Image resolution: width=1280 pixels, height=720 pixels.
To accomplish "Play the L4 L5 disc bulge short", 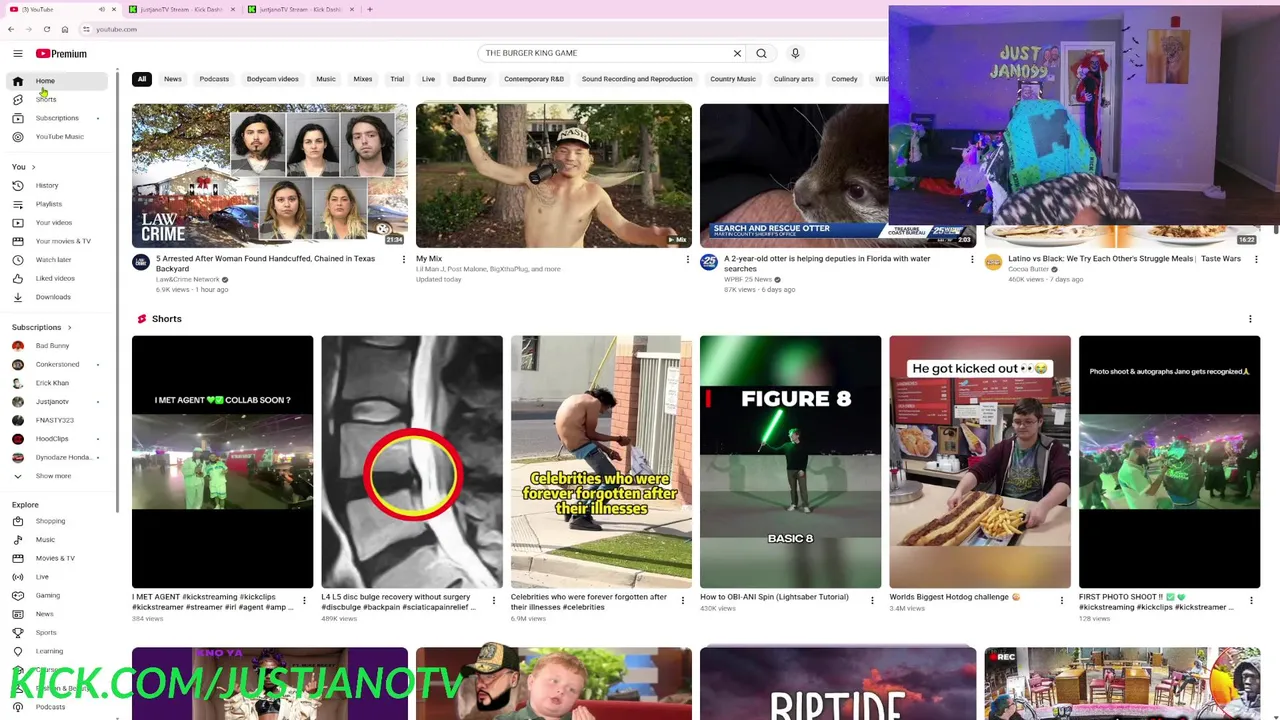I will (412, 462).
